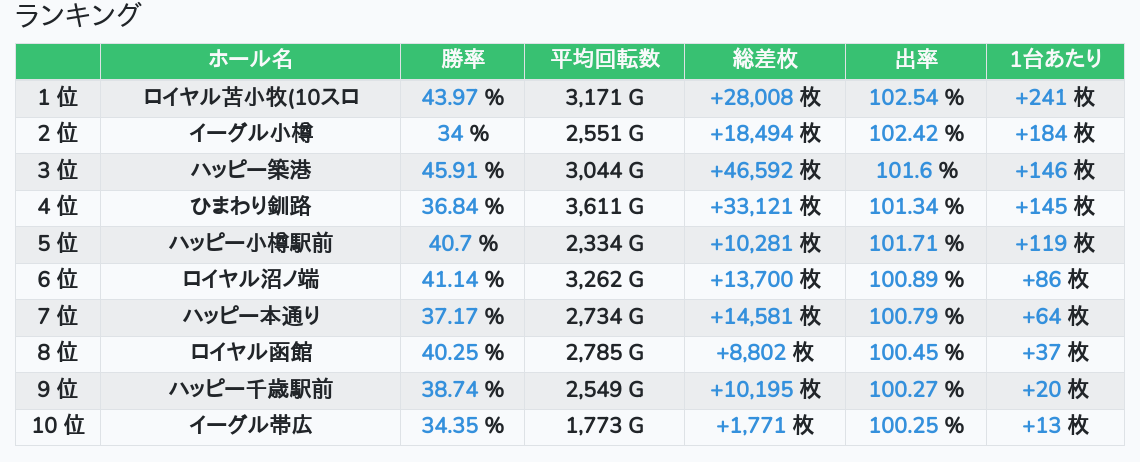The image size is (1140, 462).
Task: Select the ロイヤル沼ノ端 hall name
Action: tap(250, 280)
